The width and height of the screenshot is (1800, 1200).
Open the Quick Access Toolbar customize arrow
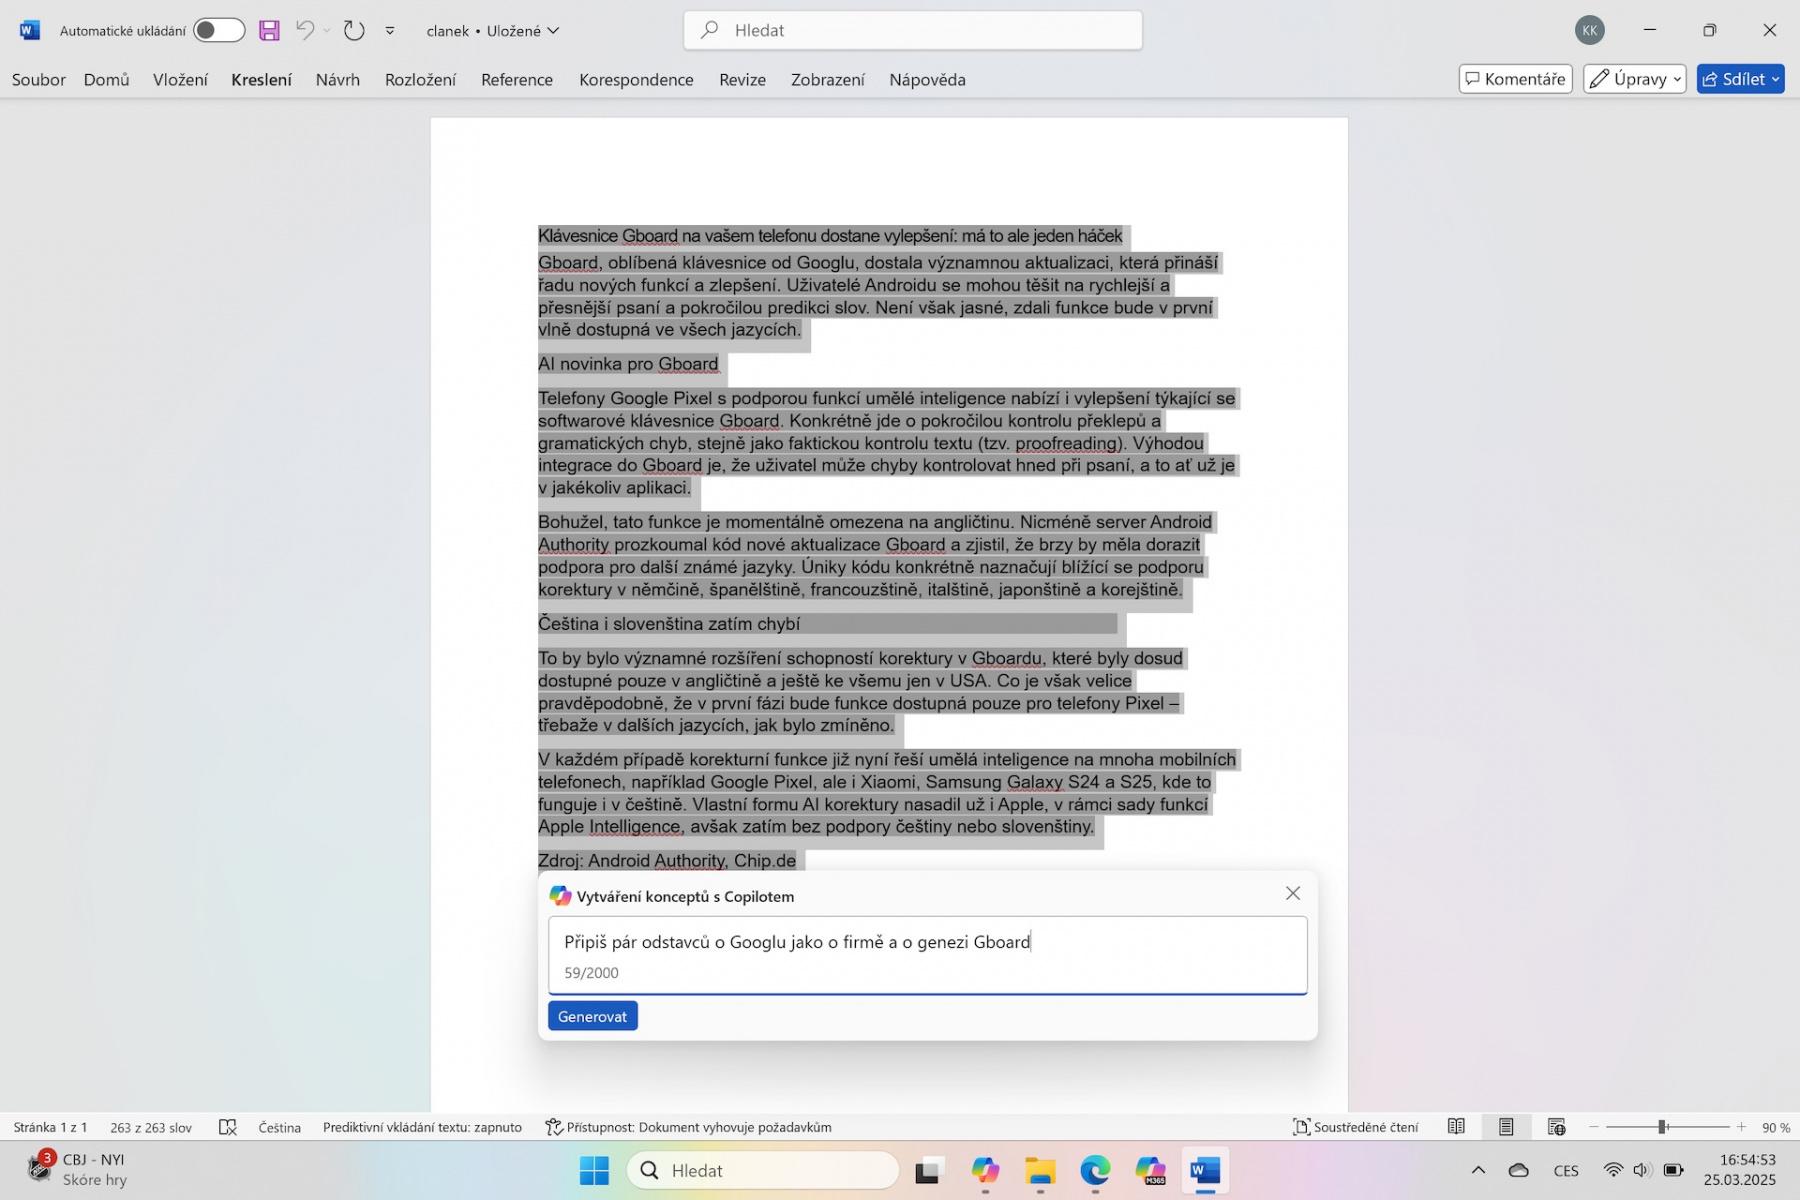[390, 31]
